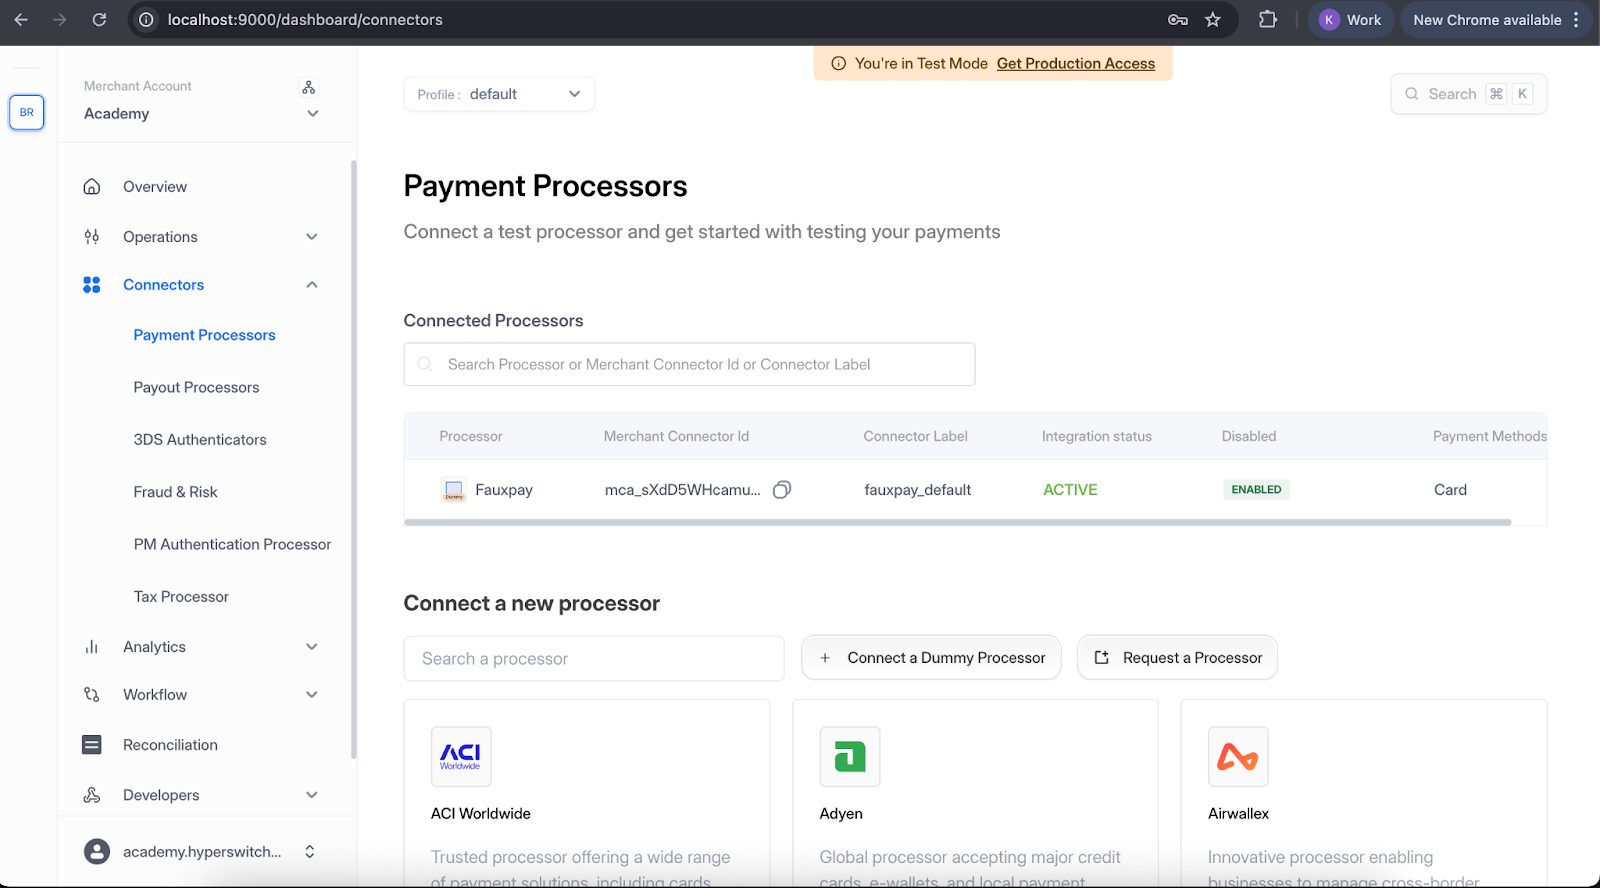Focus the Search a processor field

point(593,659)
